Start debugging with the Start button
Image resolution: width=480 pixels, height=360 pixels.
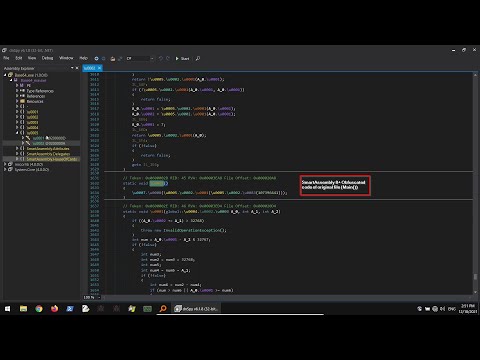point(182,58)
